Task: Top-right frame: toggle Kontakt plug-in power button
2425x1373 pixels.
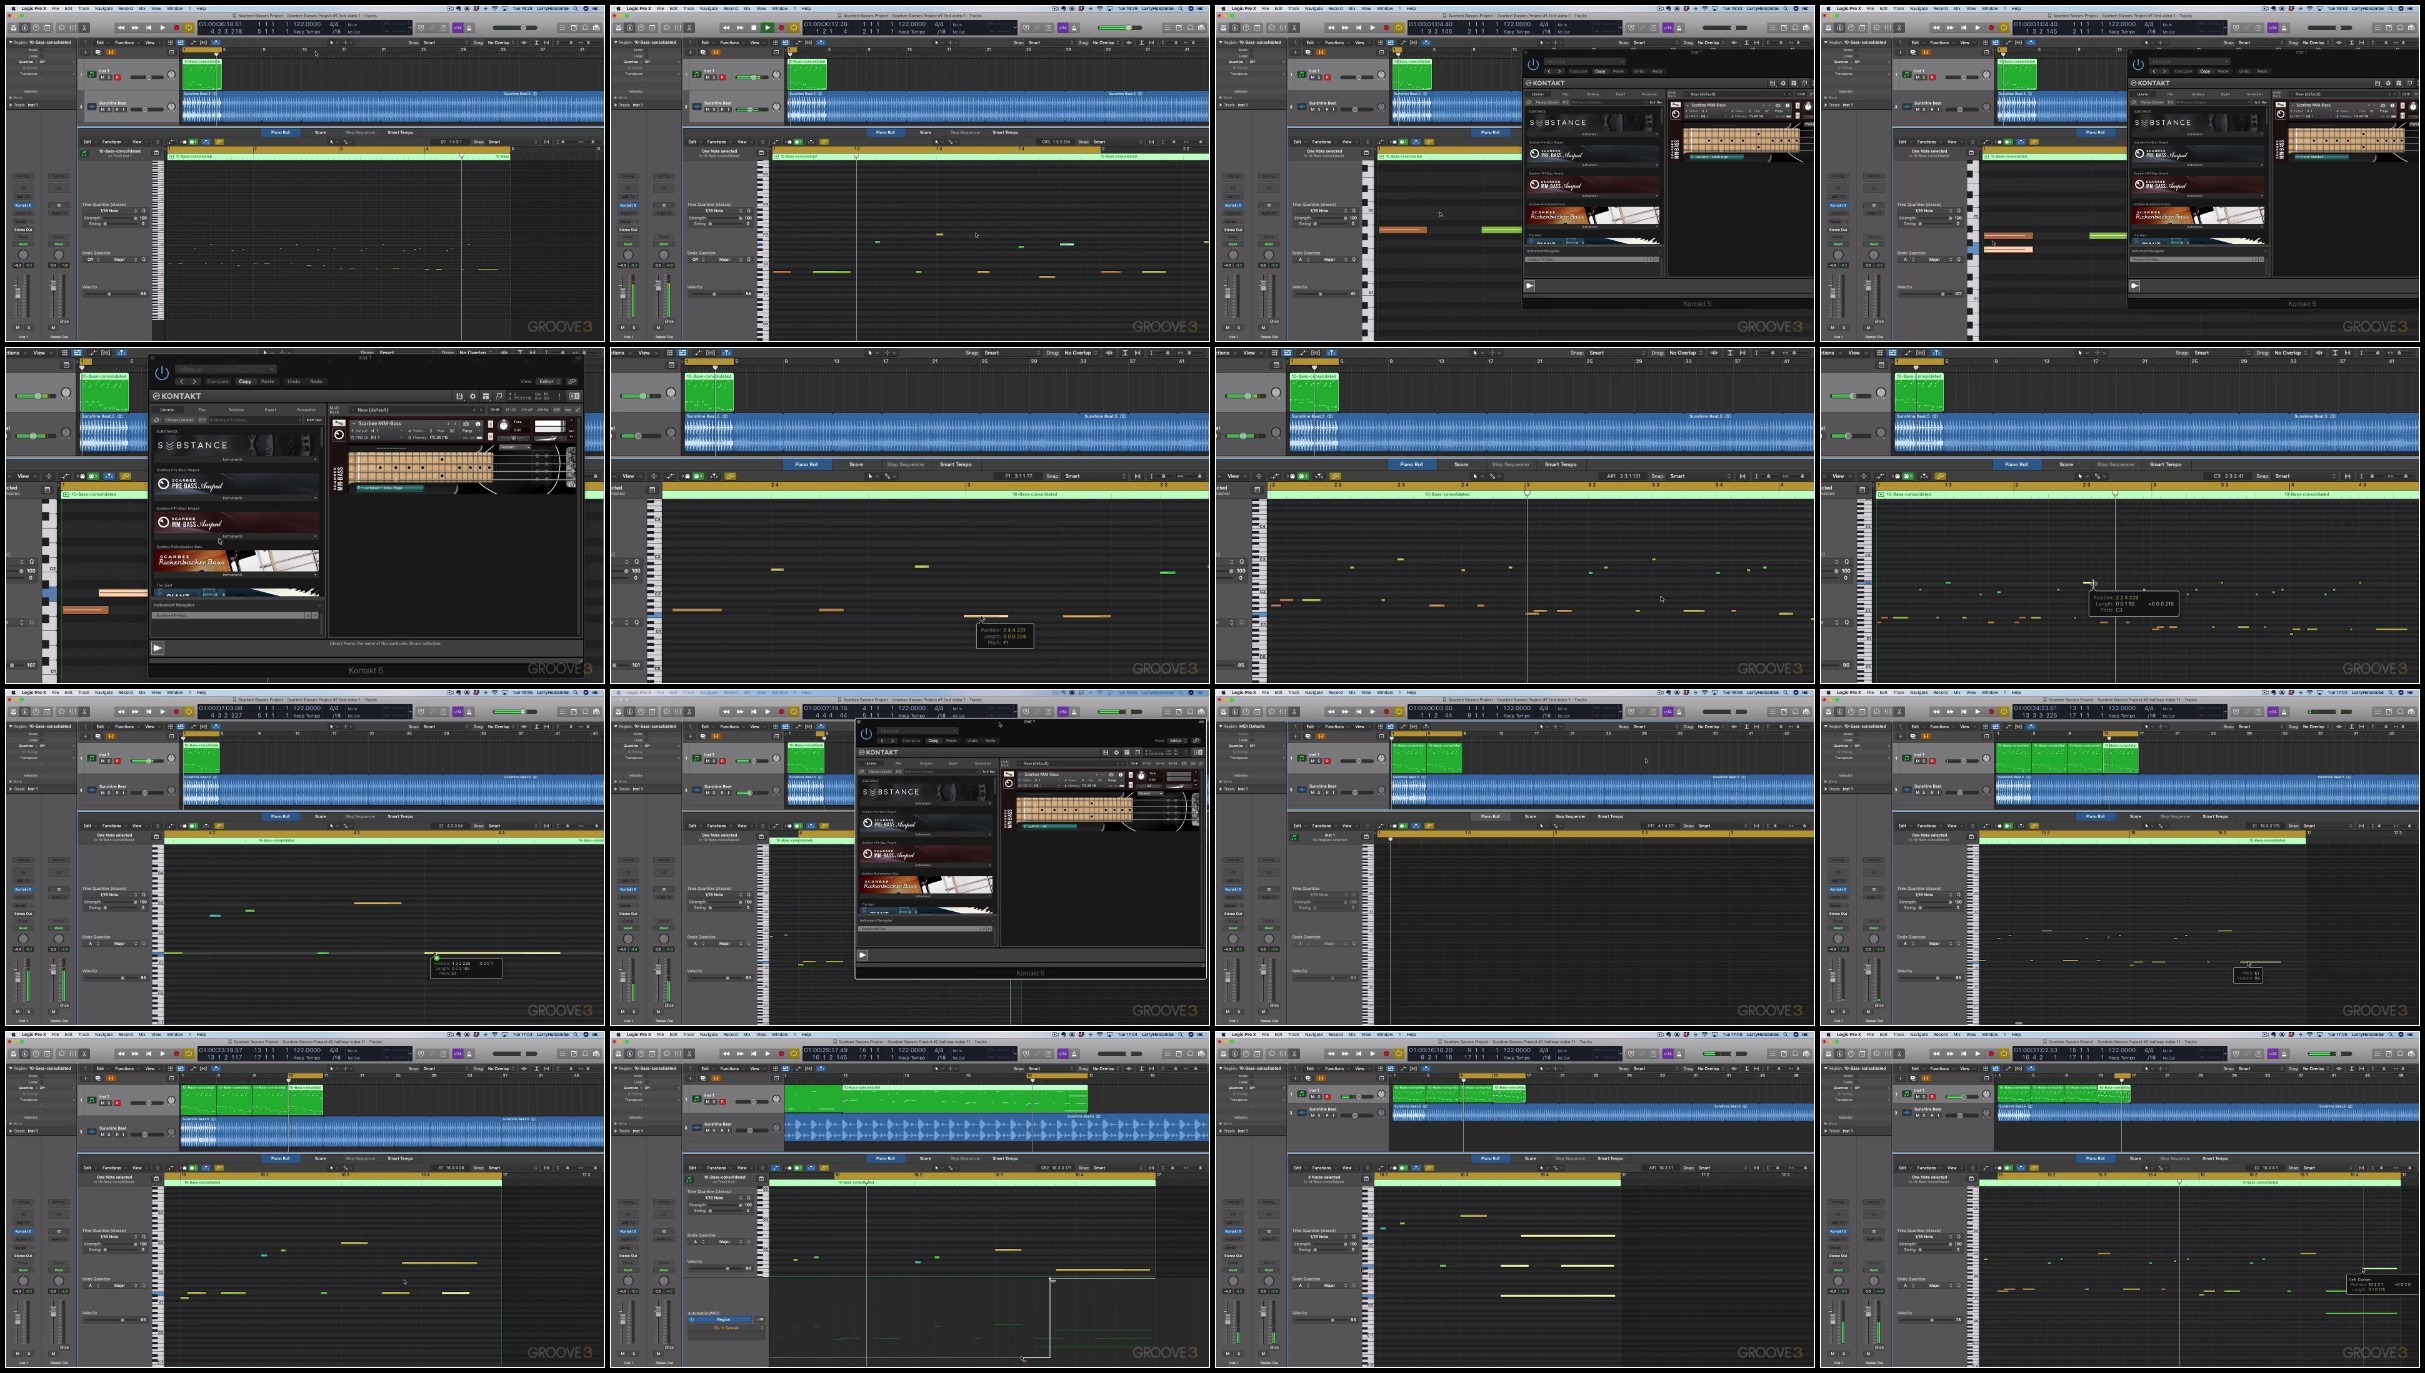Action: coord(2138,64)
